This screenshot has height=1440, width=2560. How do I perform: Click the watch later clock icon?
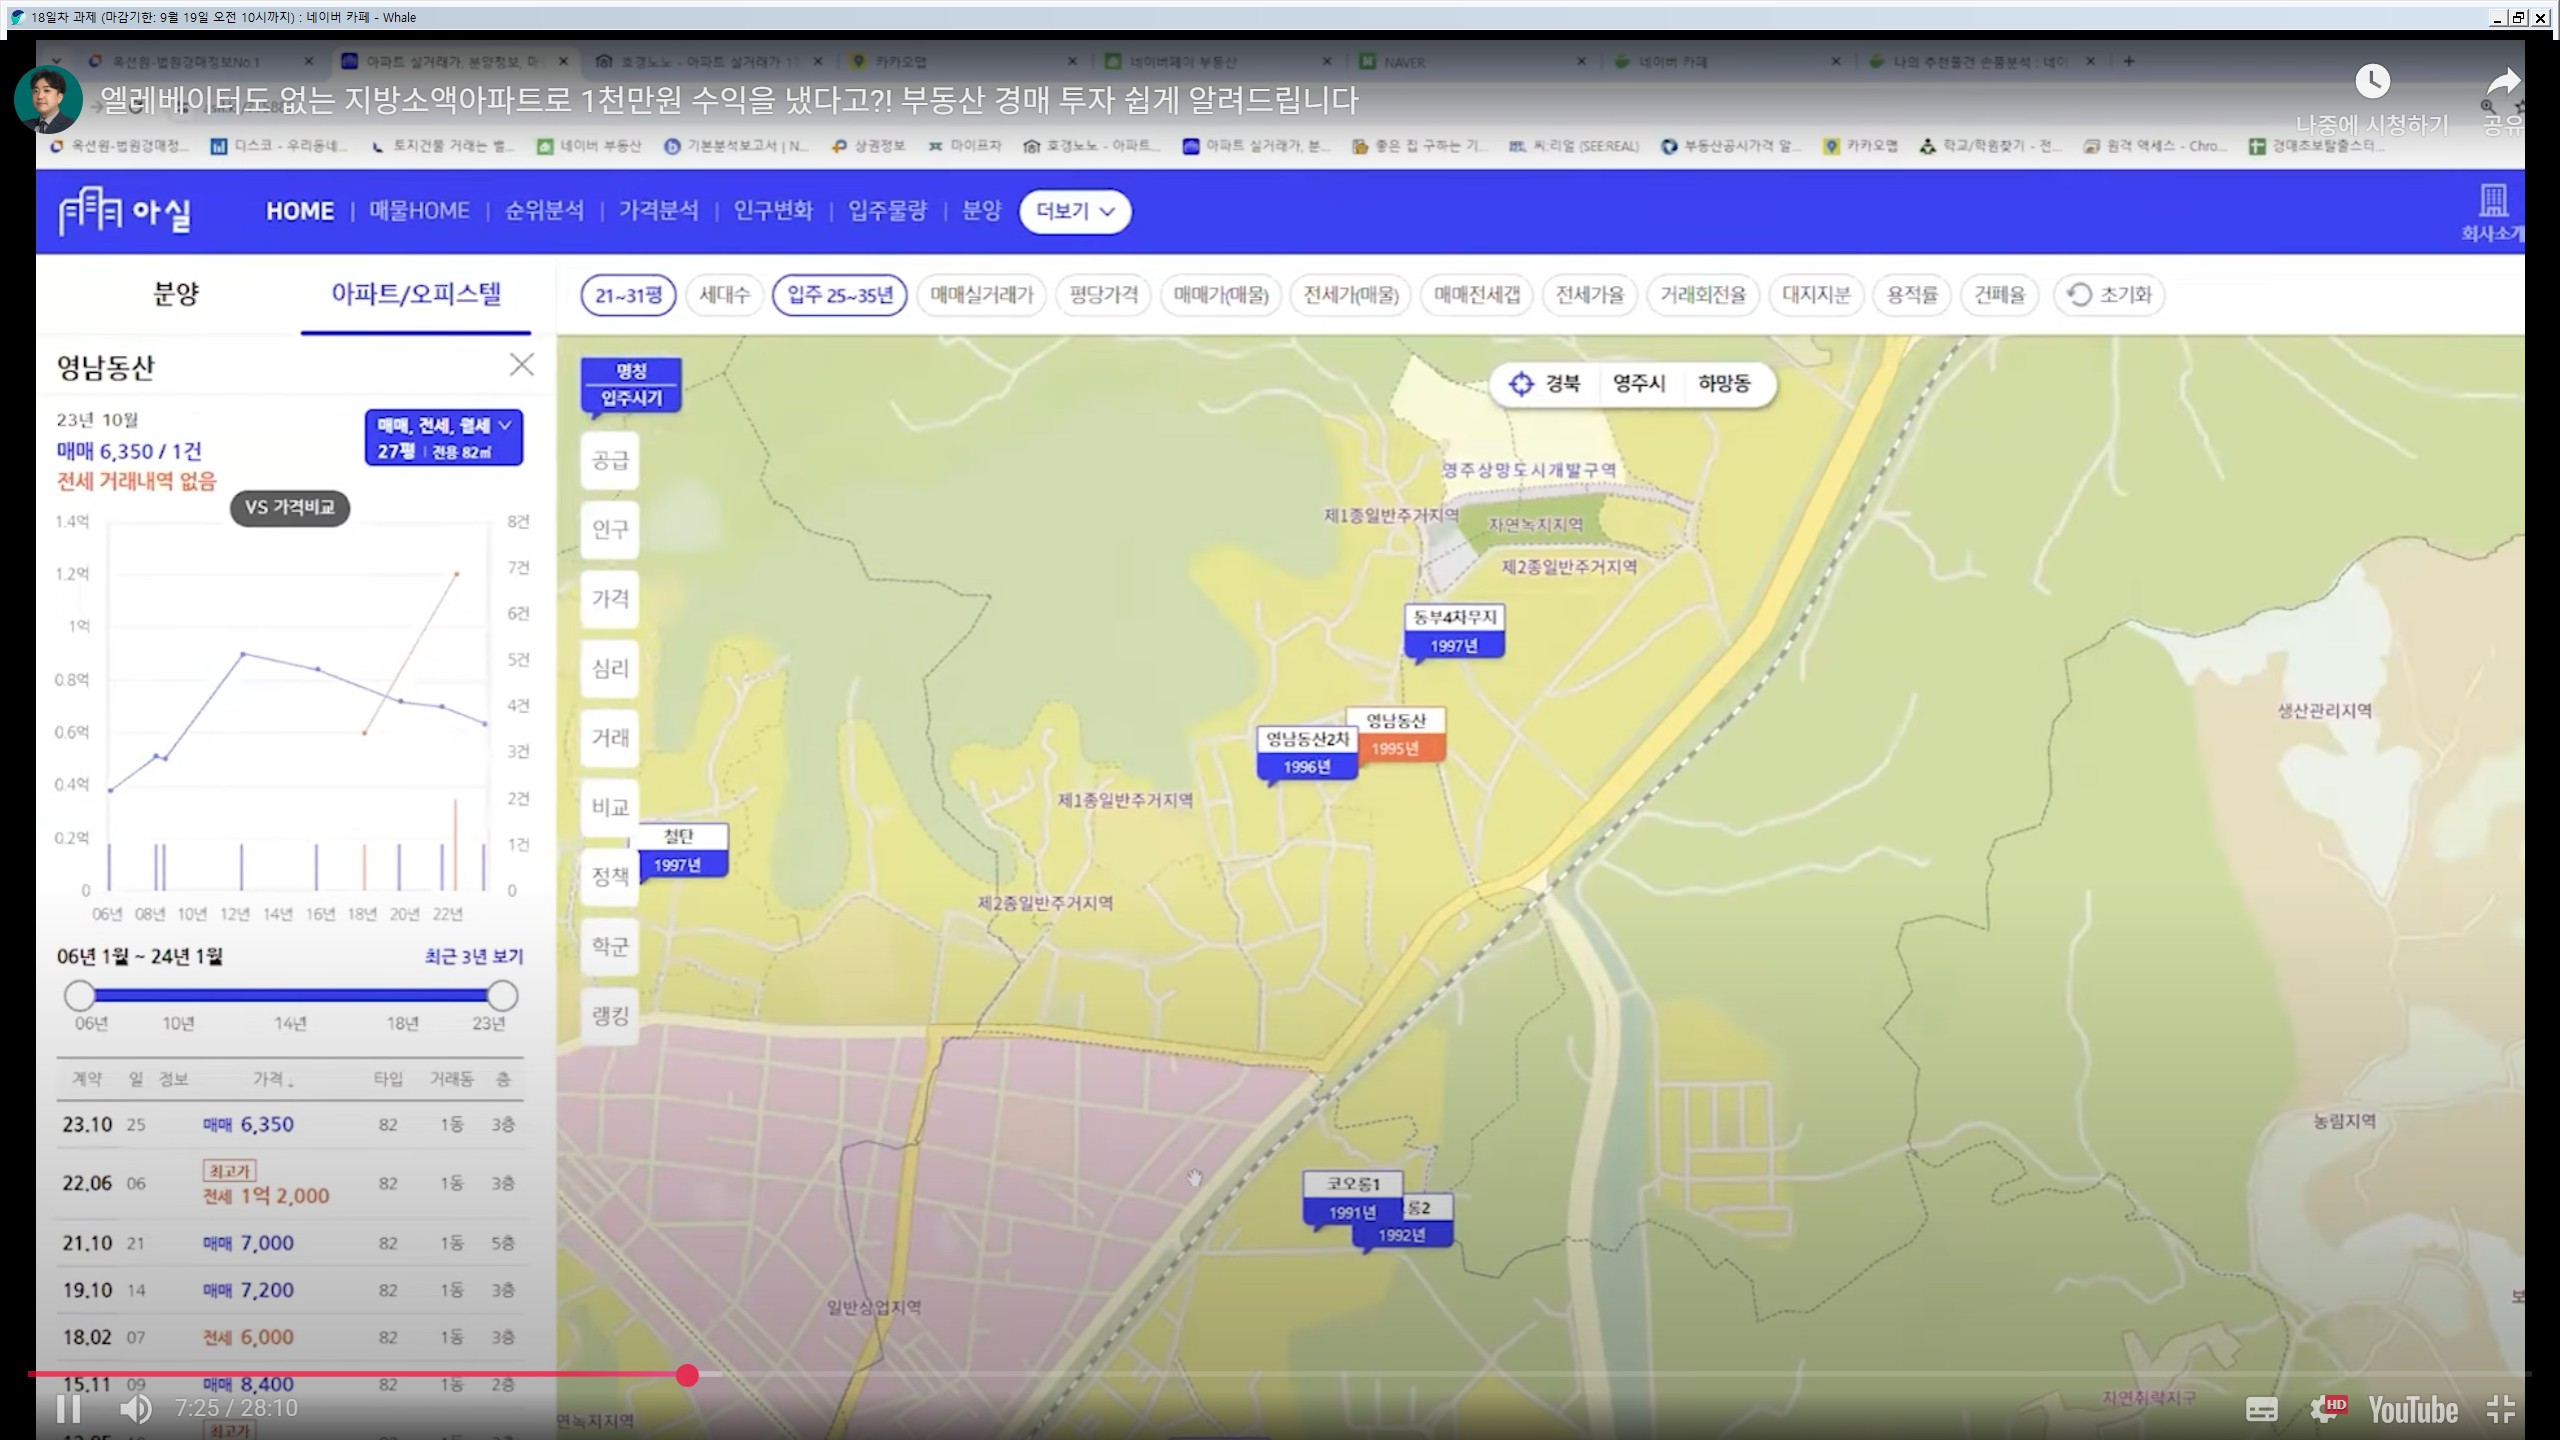click(x=2372, y=82)
